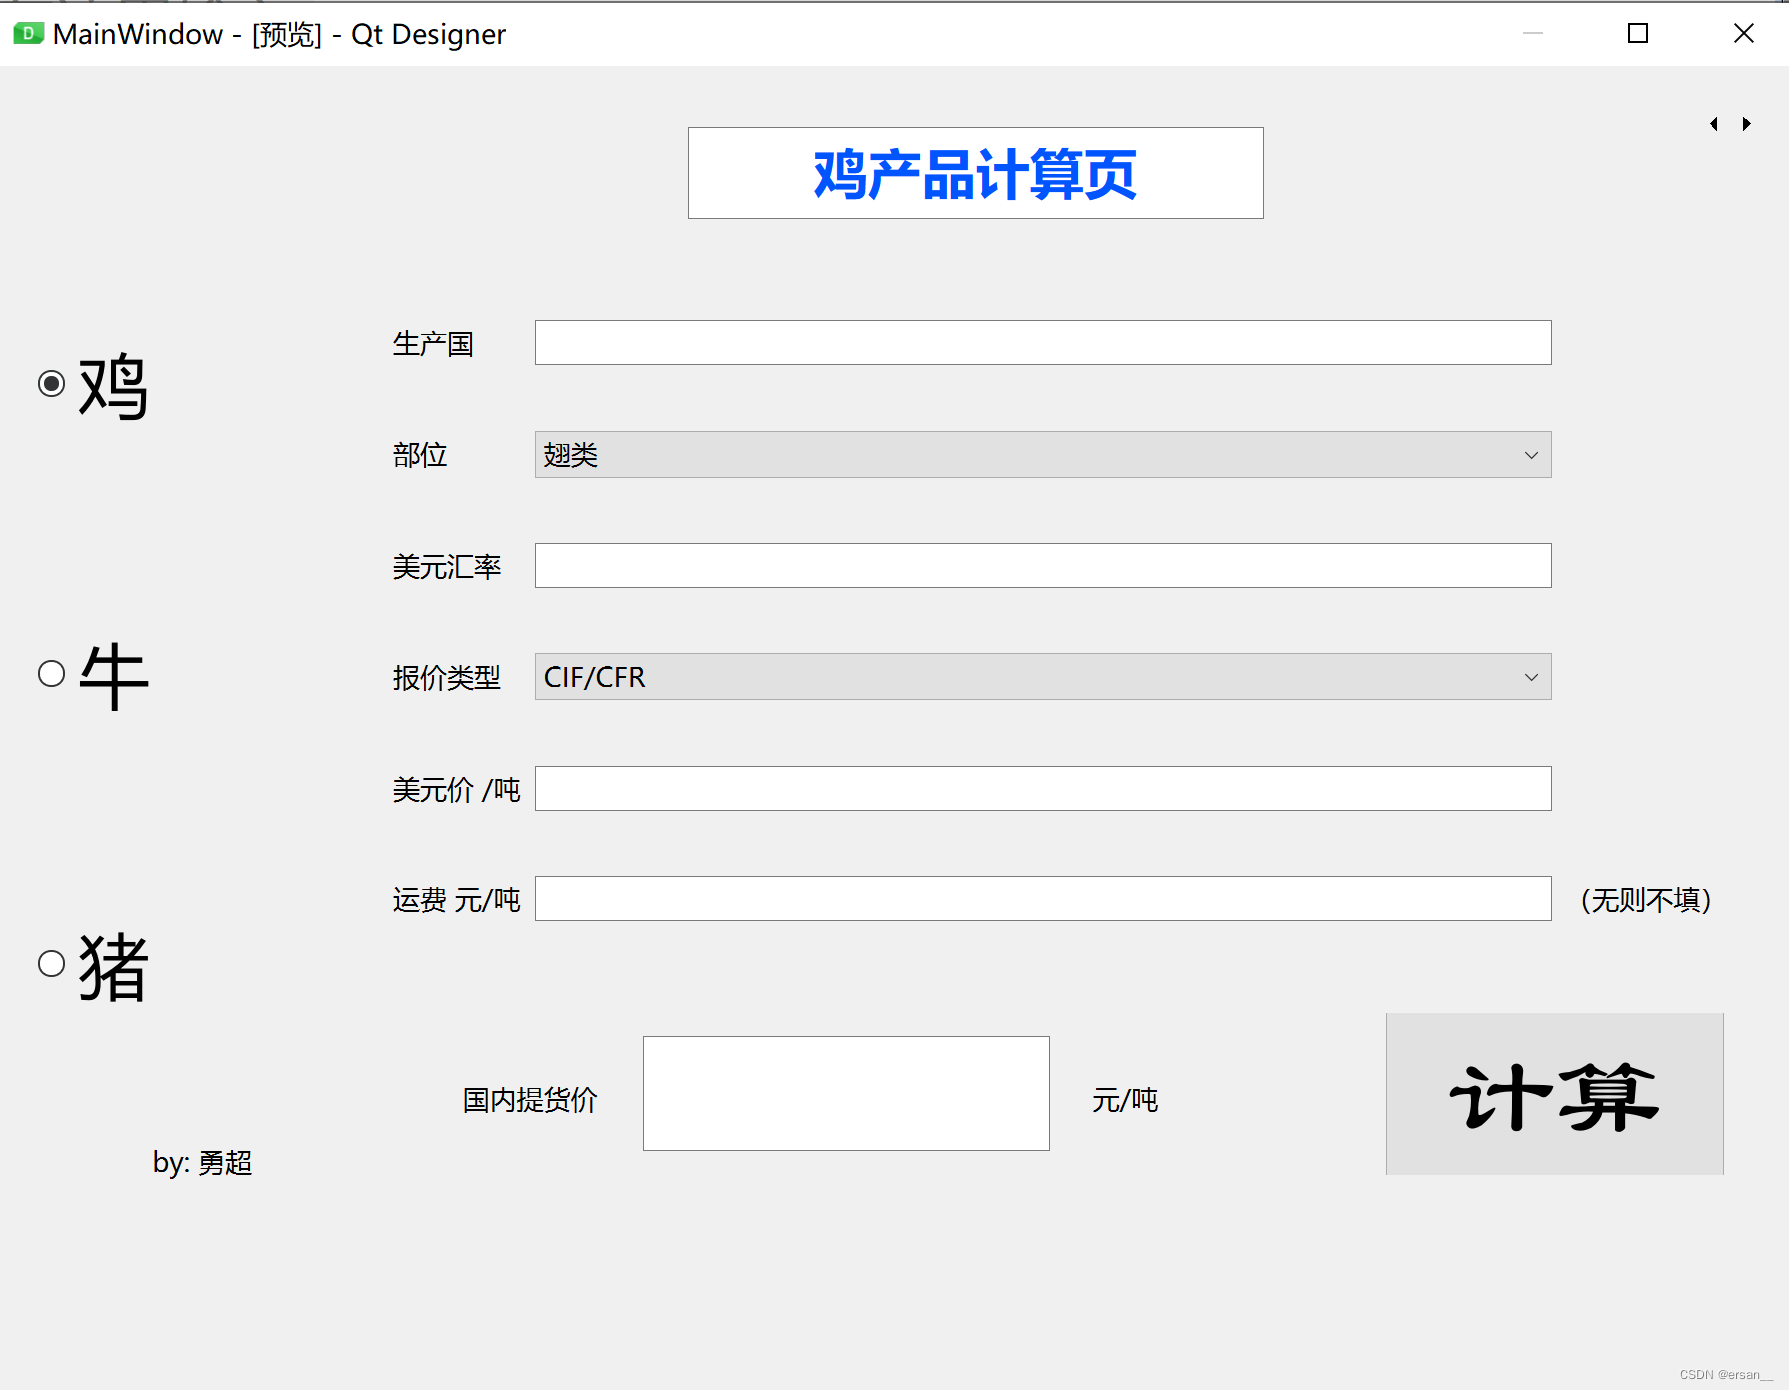Click the chevron arrow on the 报价类型 combo box

coord(1531,676)
